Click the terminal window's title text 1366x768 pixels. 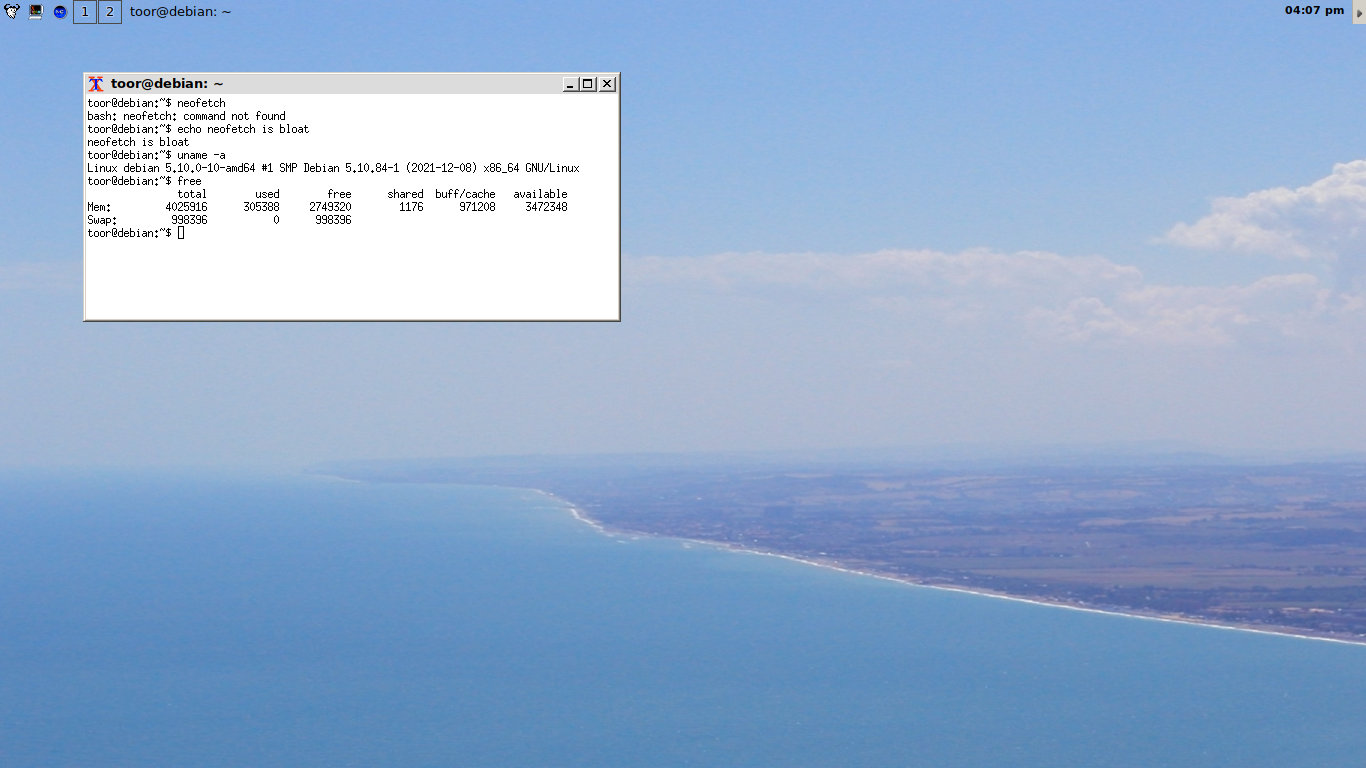[167, 84]
